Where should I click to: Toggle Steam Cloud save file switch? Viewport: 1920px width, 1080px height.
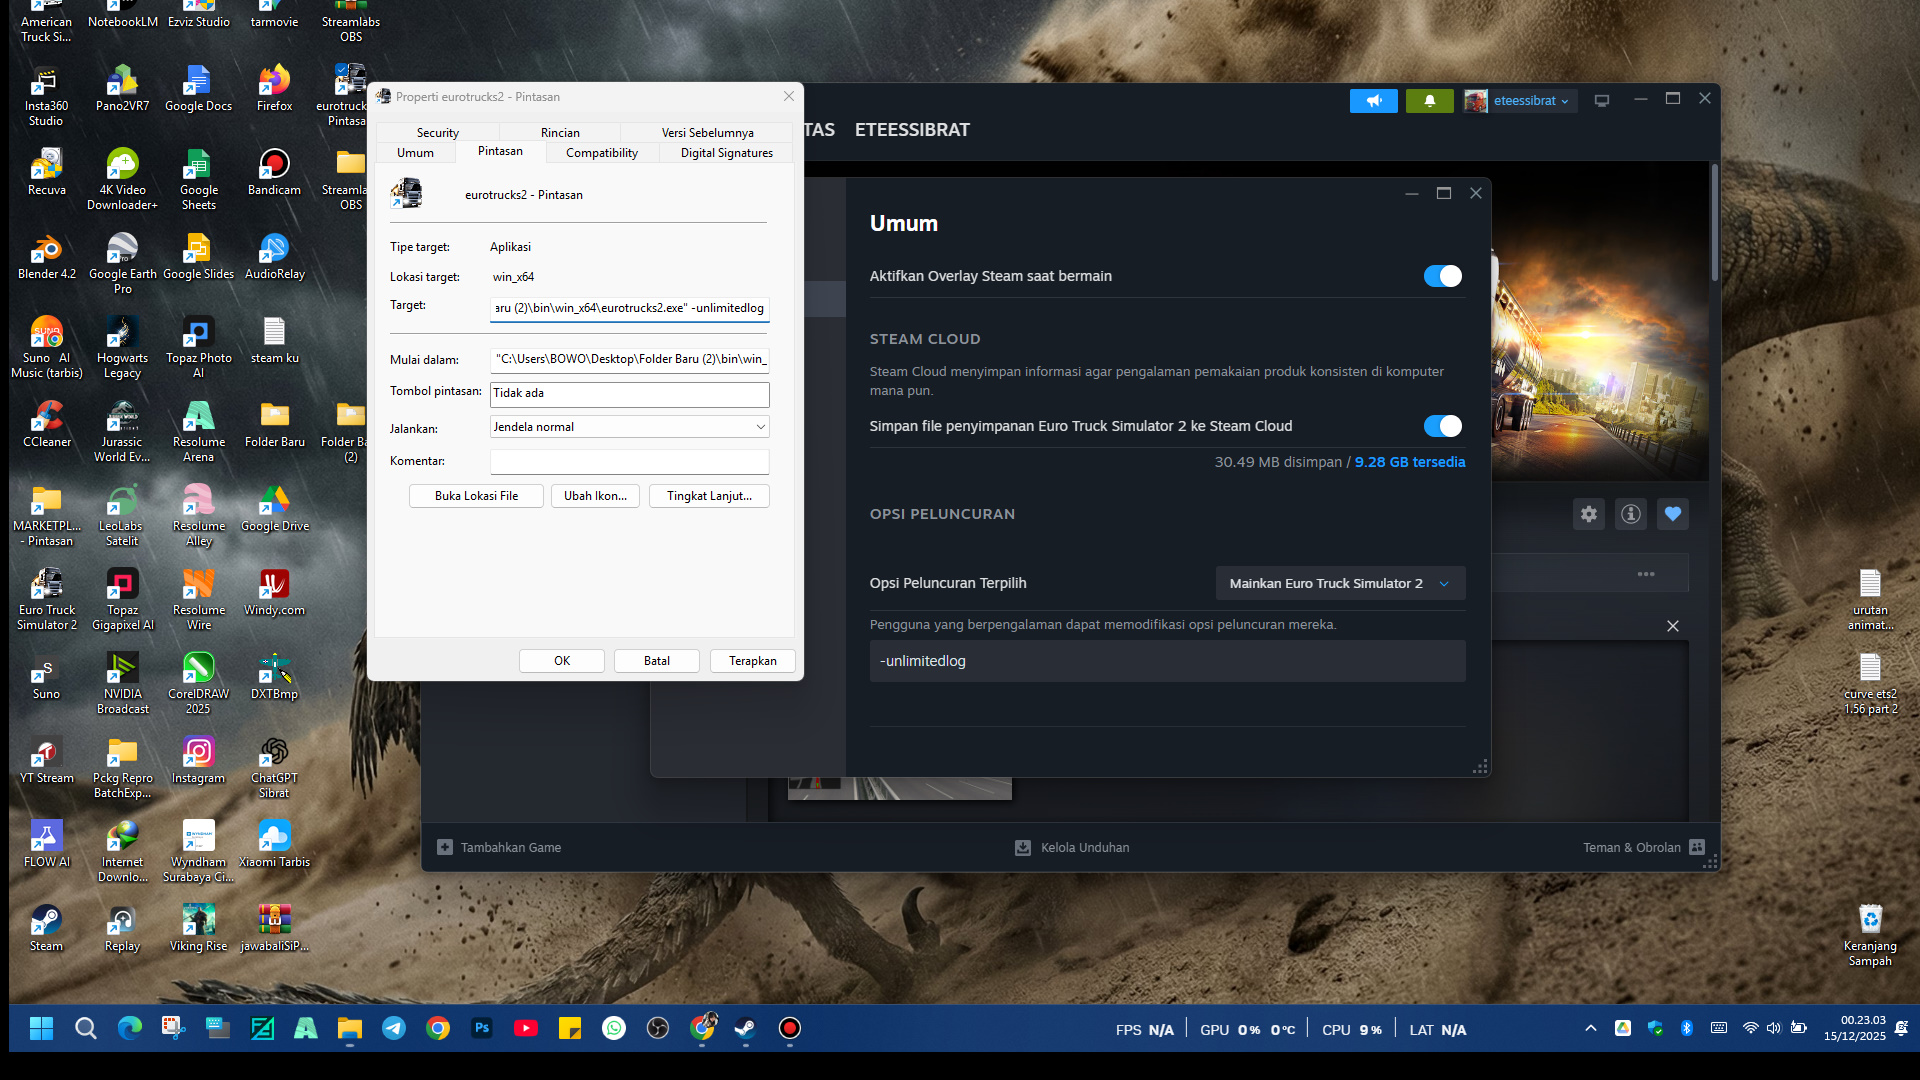(1442, 426)
